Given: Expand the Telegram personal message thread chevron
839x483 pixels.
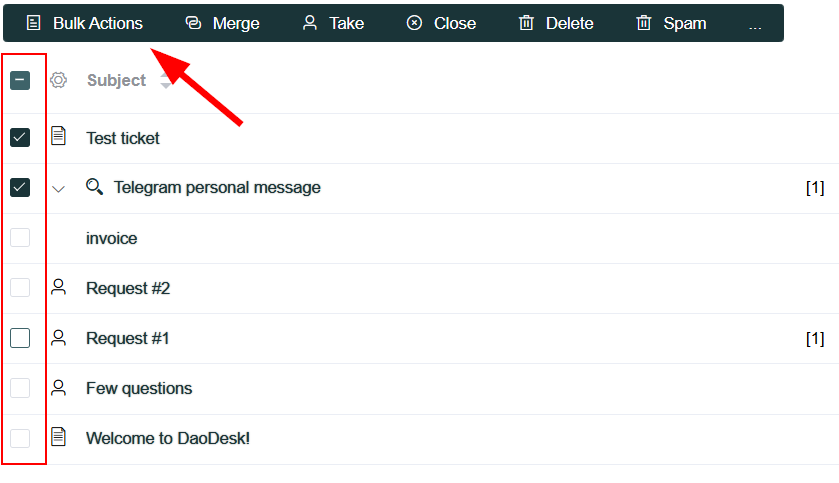Looking at the screenshot, I should [x=58, y=189].
